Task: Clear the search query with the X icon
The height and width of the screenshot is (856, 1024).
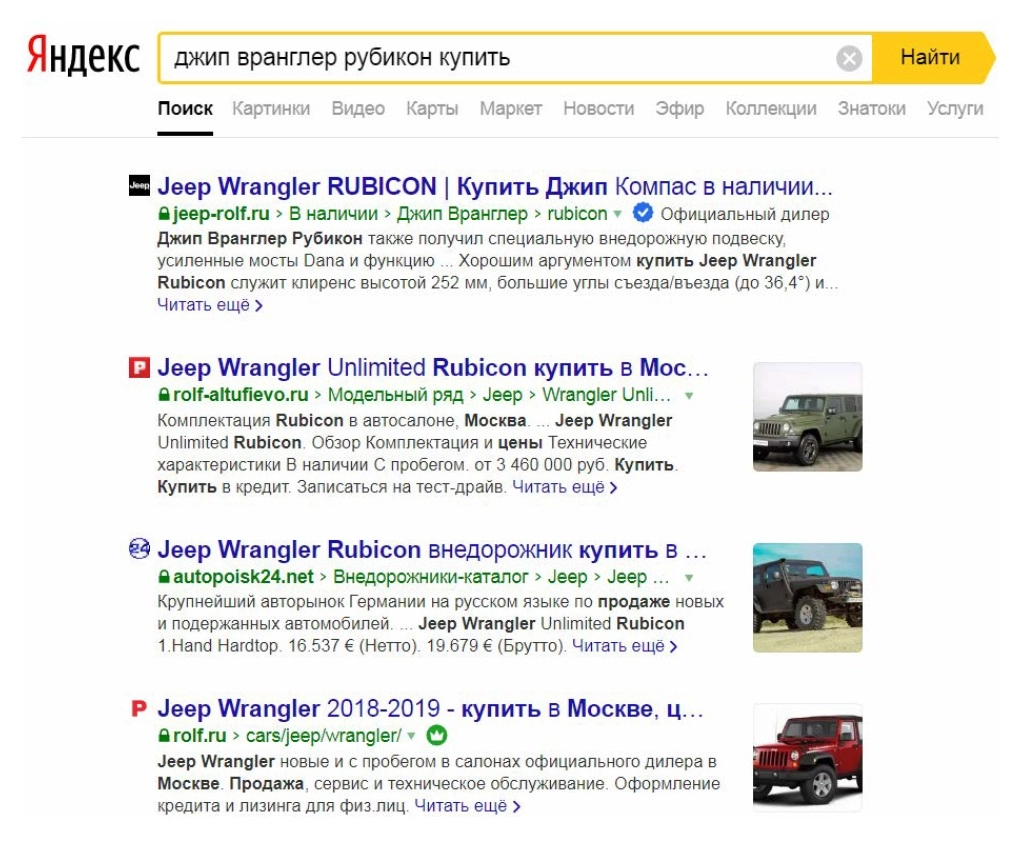Action: pyautogui.click(x=849, y=59)
